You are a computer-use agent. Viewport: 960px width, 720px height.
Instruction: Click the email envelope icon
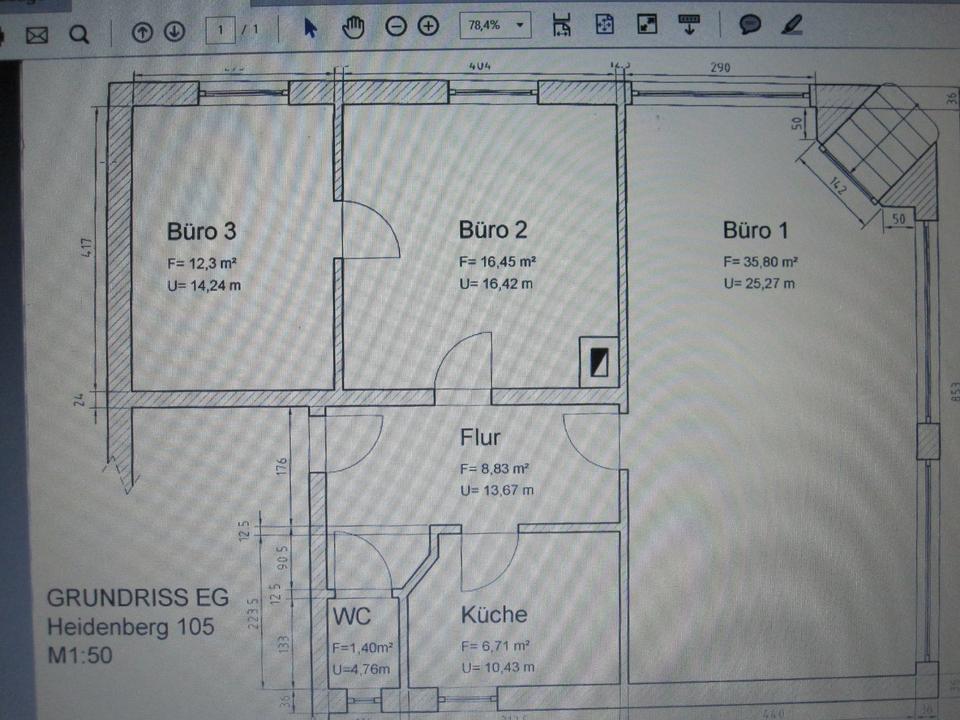point(37,35)
